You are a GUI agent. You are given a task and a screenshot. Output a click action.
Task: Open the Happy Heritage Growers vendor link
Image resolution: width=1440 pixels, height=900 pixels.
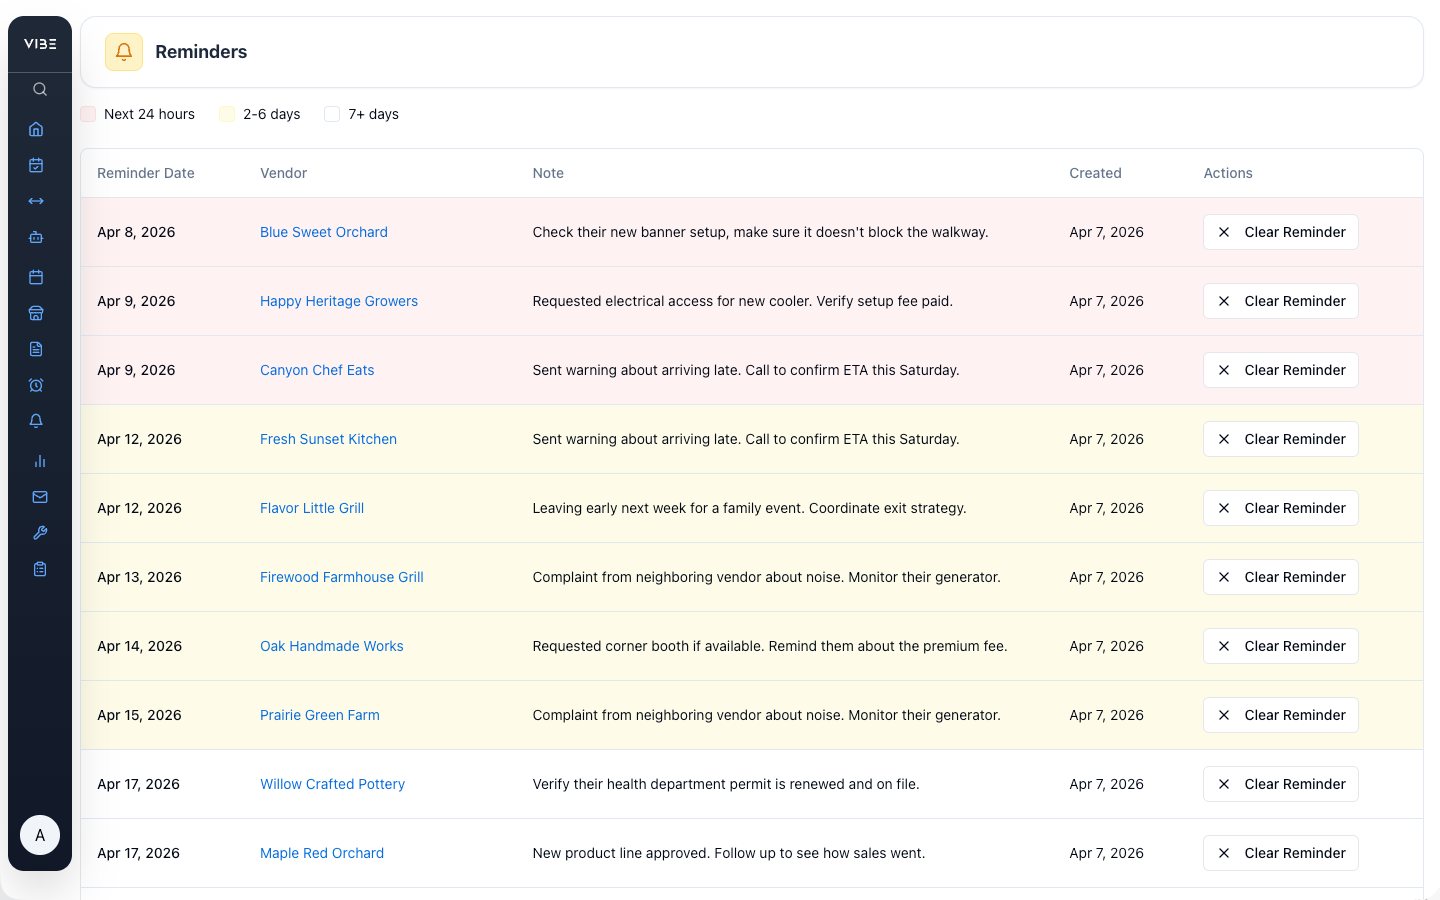(x=339, y=301)
